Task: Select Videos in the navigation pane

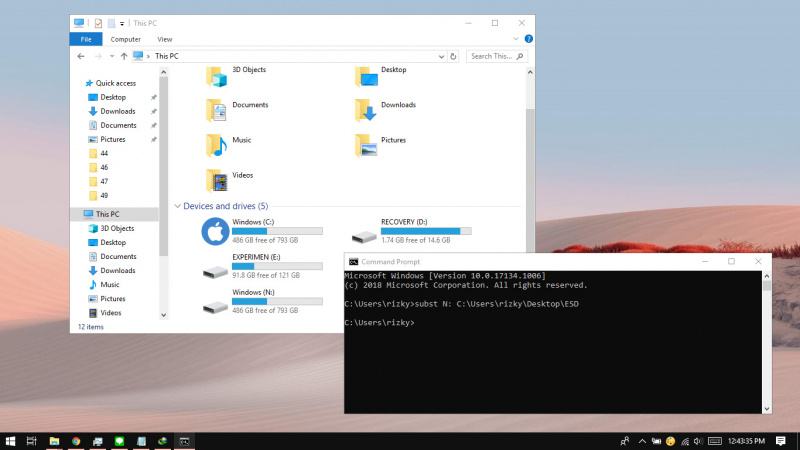Action: point(110,313)
